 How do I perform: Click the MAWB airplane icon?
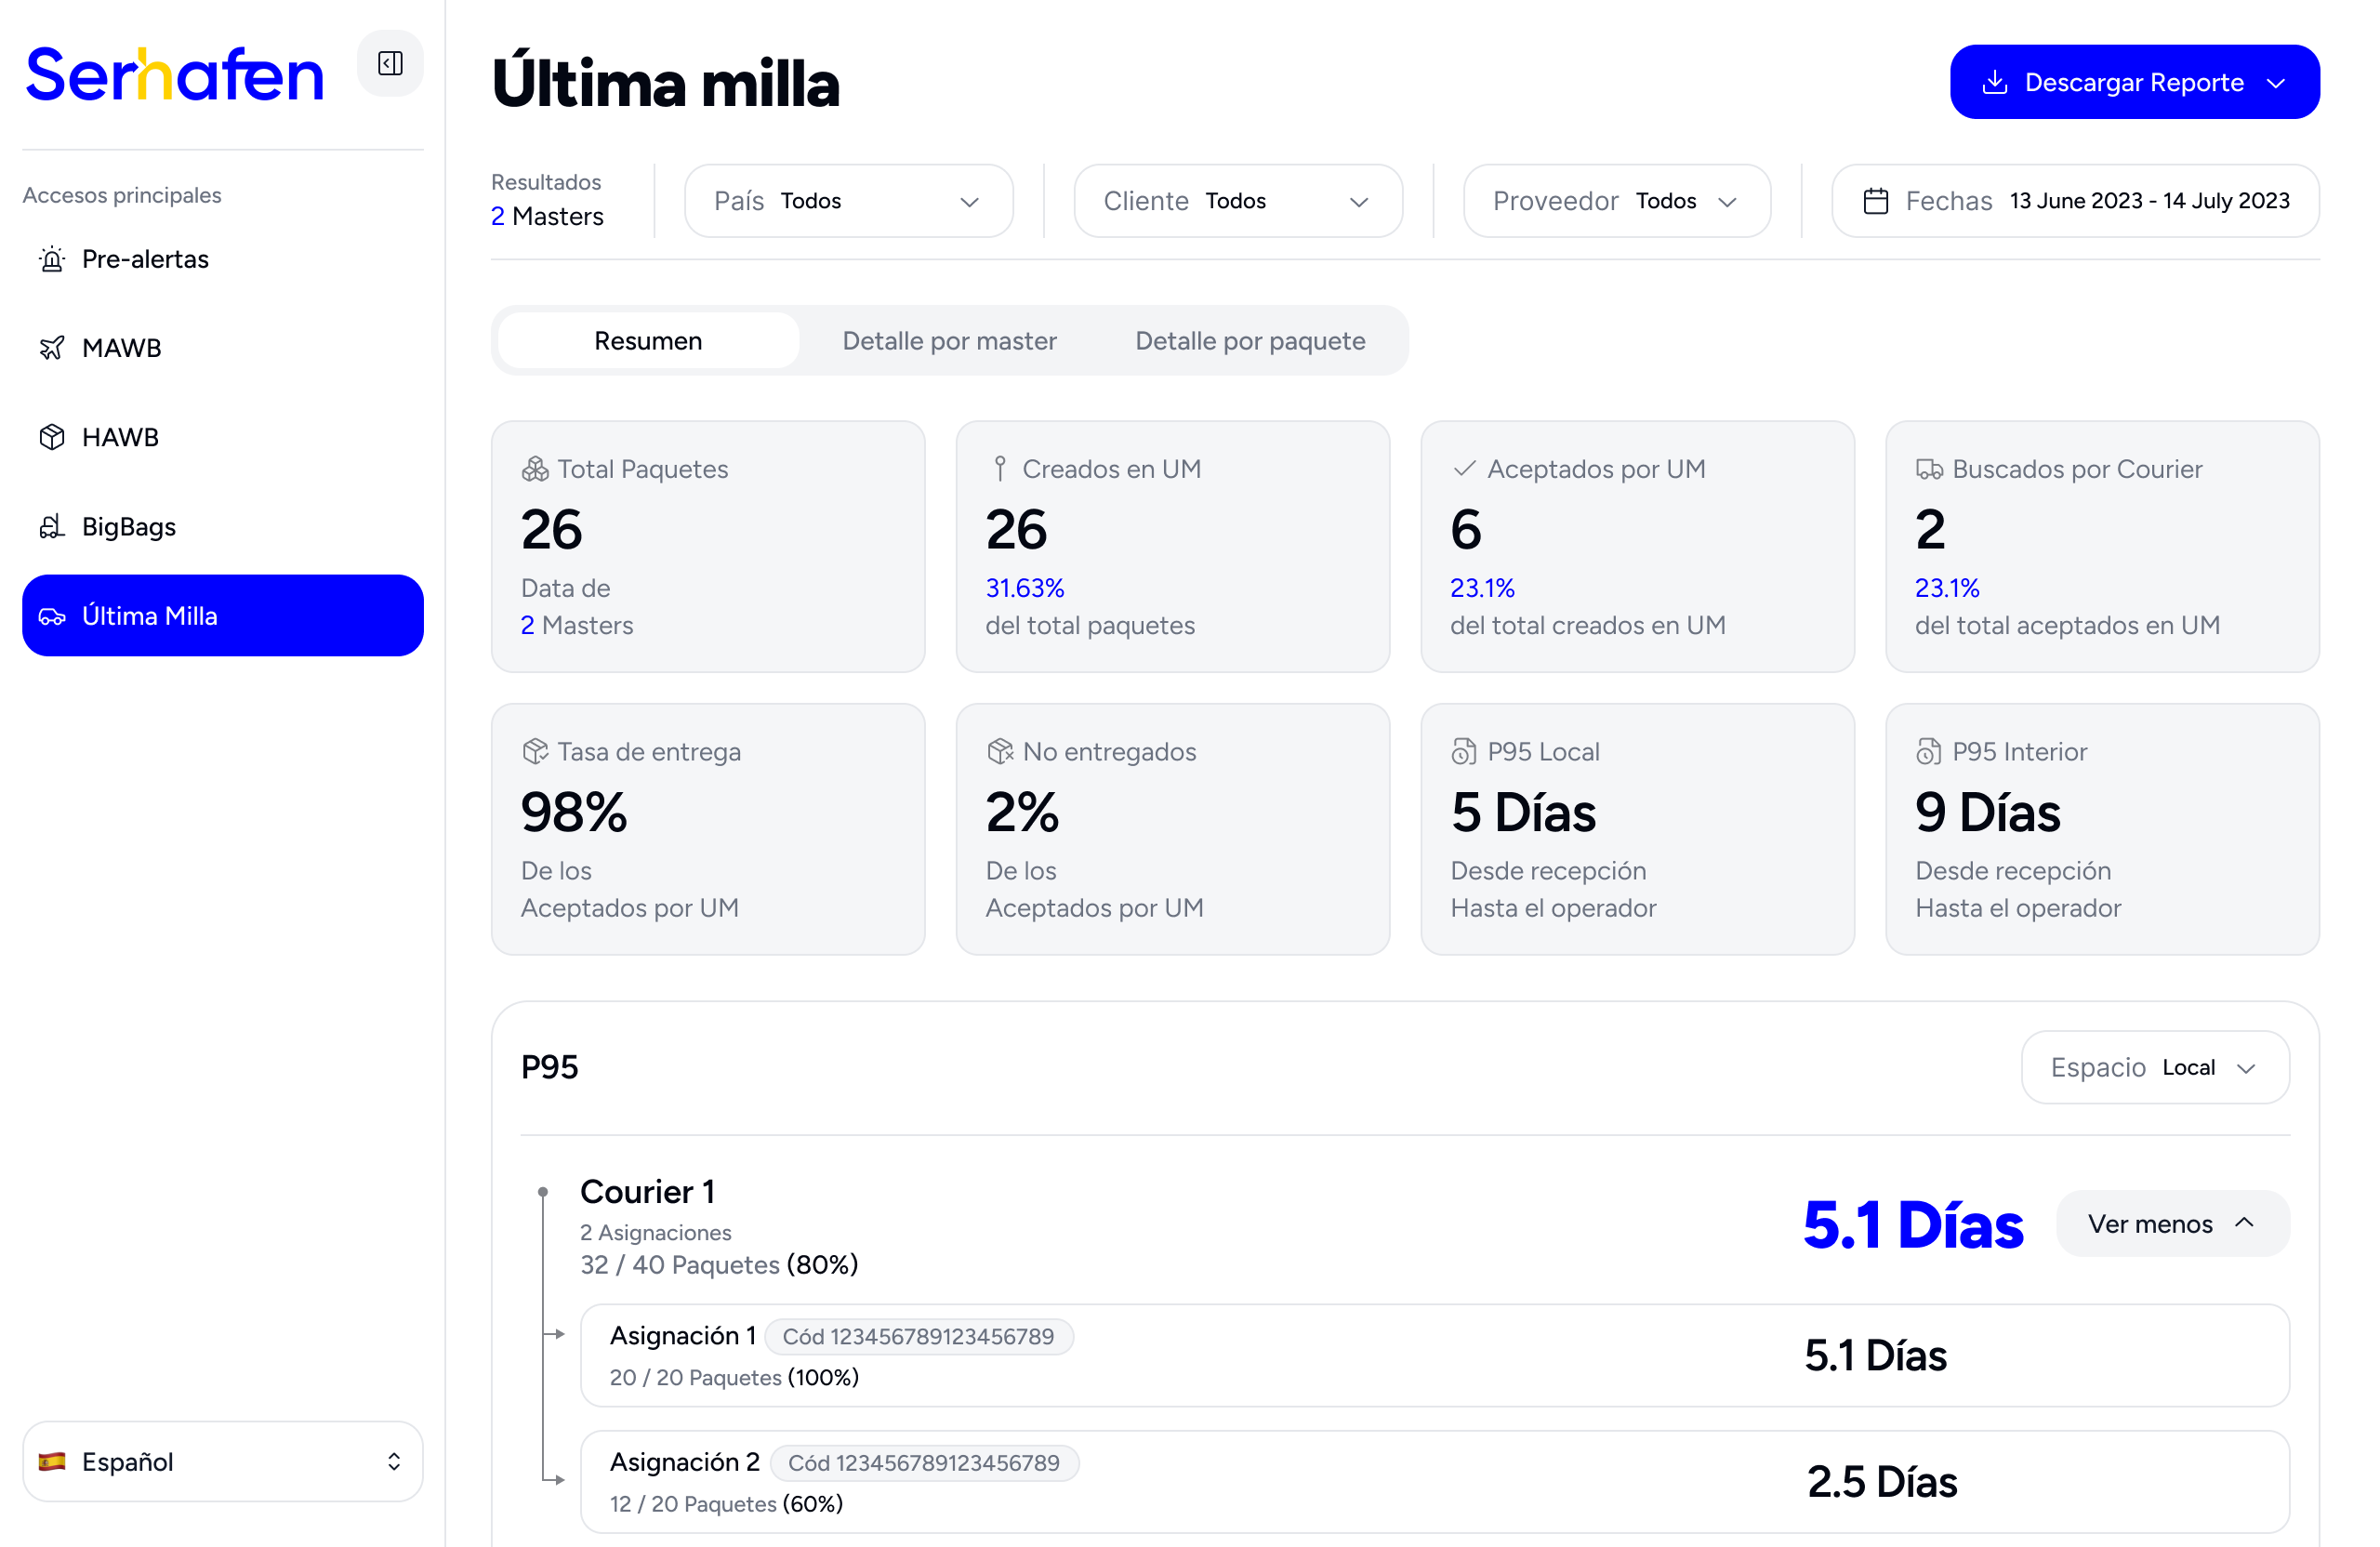(52, 348)
